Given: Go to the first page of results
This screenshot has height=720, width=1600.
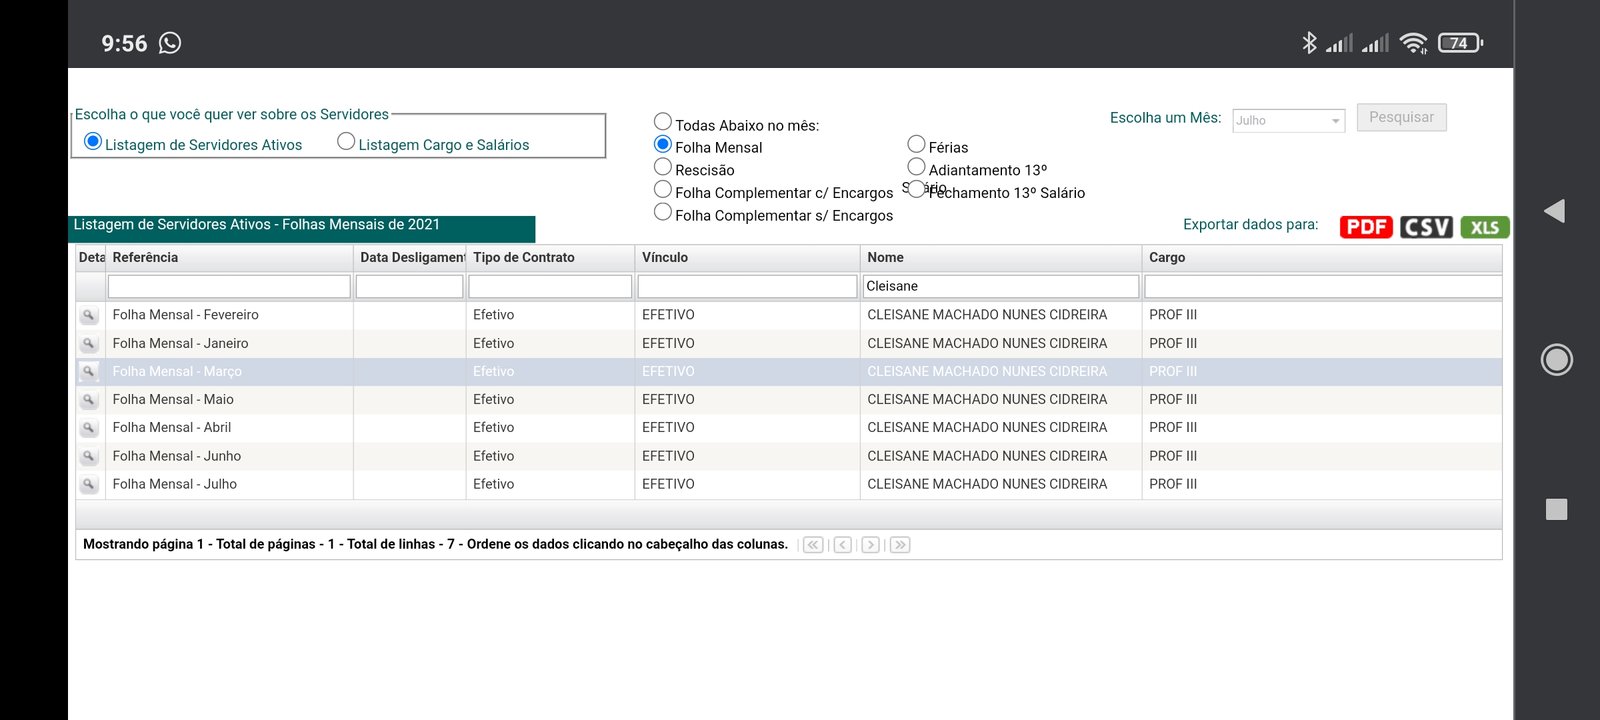Looking at the screenshot, I should tap(813, 545).
